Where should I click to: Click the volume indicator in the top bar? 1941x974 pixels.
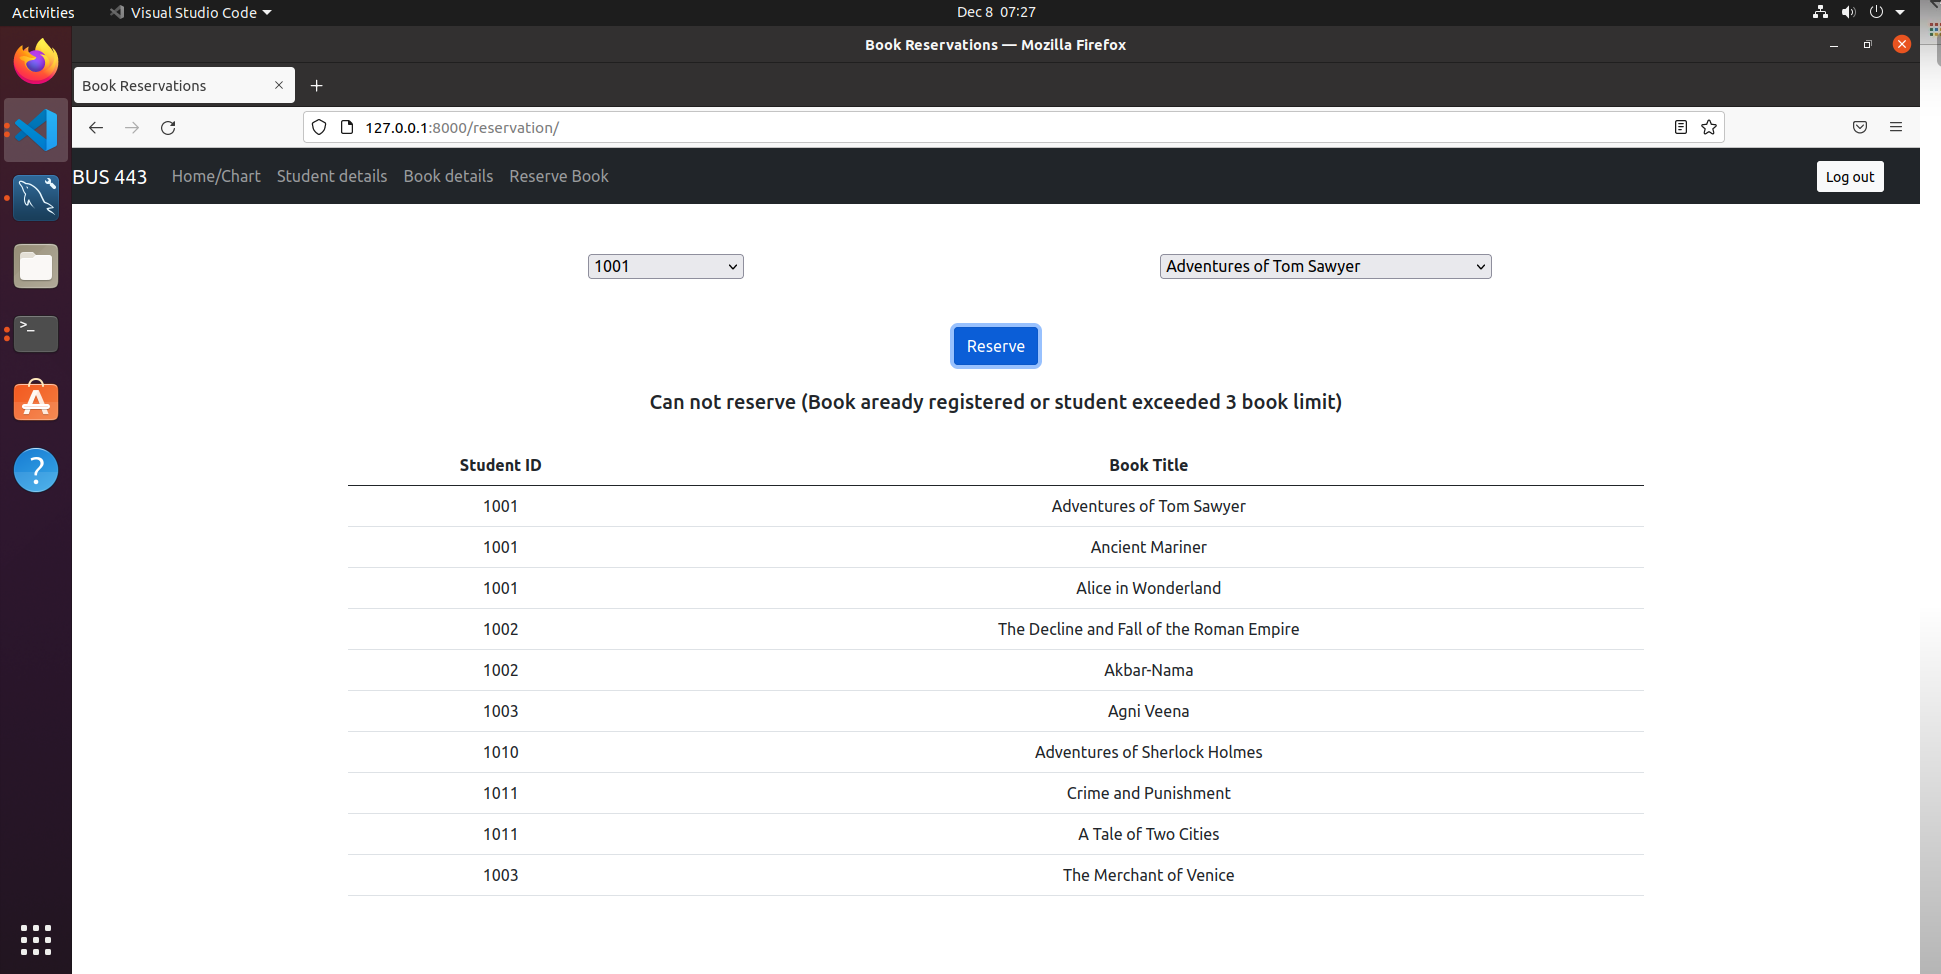[1848, 12]
